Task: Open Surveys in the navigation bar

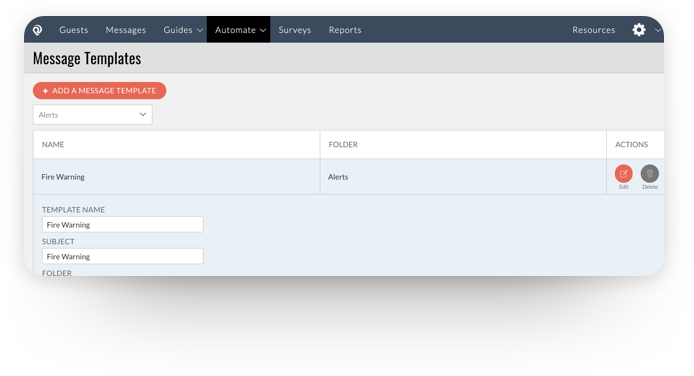Action: pyautogui.click(x=295, y=30)
